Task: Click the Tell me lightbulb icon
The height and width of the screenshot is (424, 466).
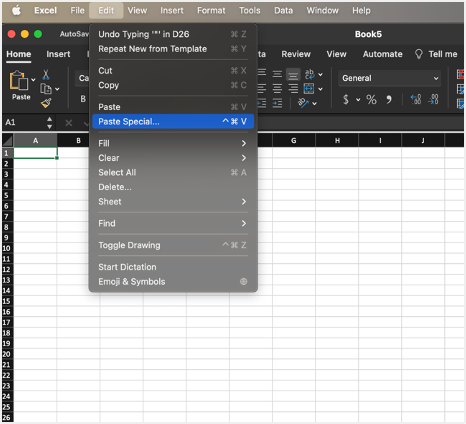Action: (419, 54)
